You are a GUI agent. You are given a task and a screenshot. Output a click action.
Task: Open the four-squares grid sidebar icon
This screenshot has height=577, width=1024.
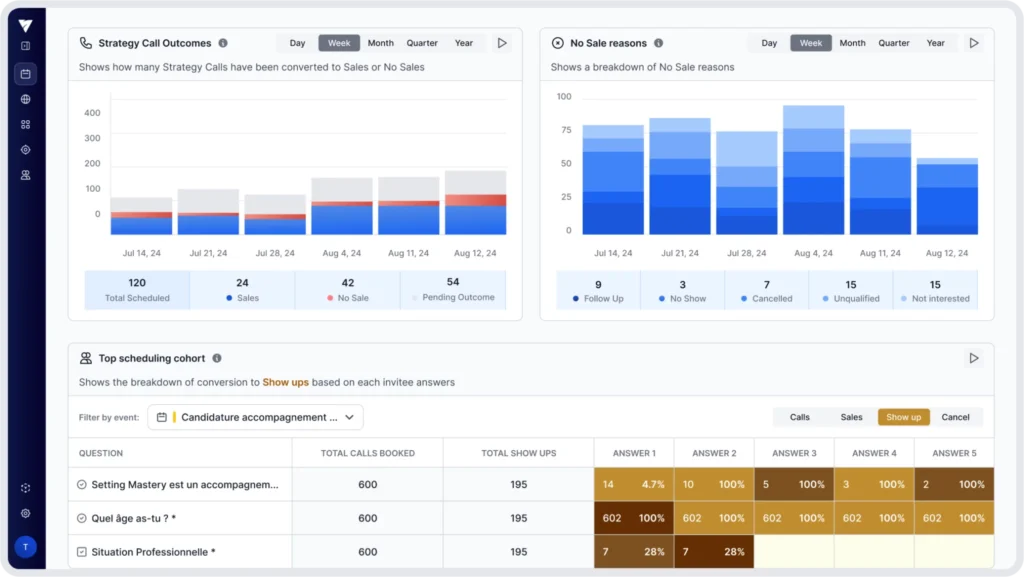(x=25, y=124)
